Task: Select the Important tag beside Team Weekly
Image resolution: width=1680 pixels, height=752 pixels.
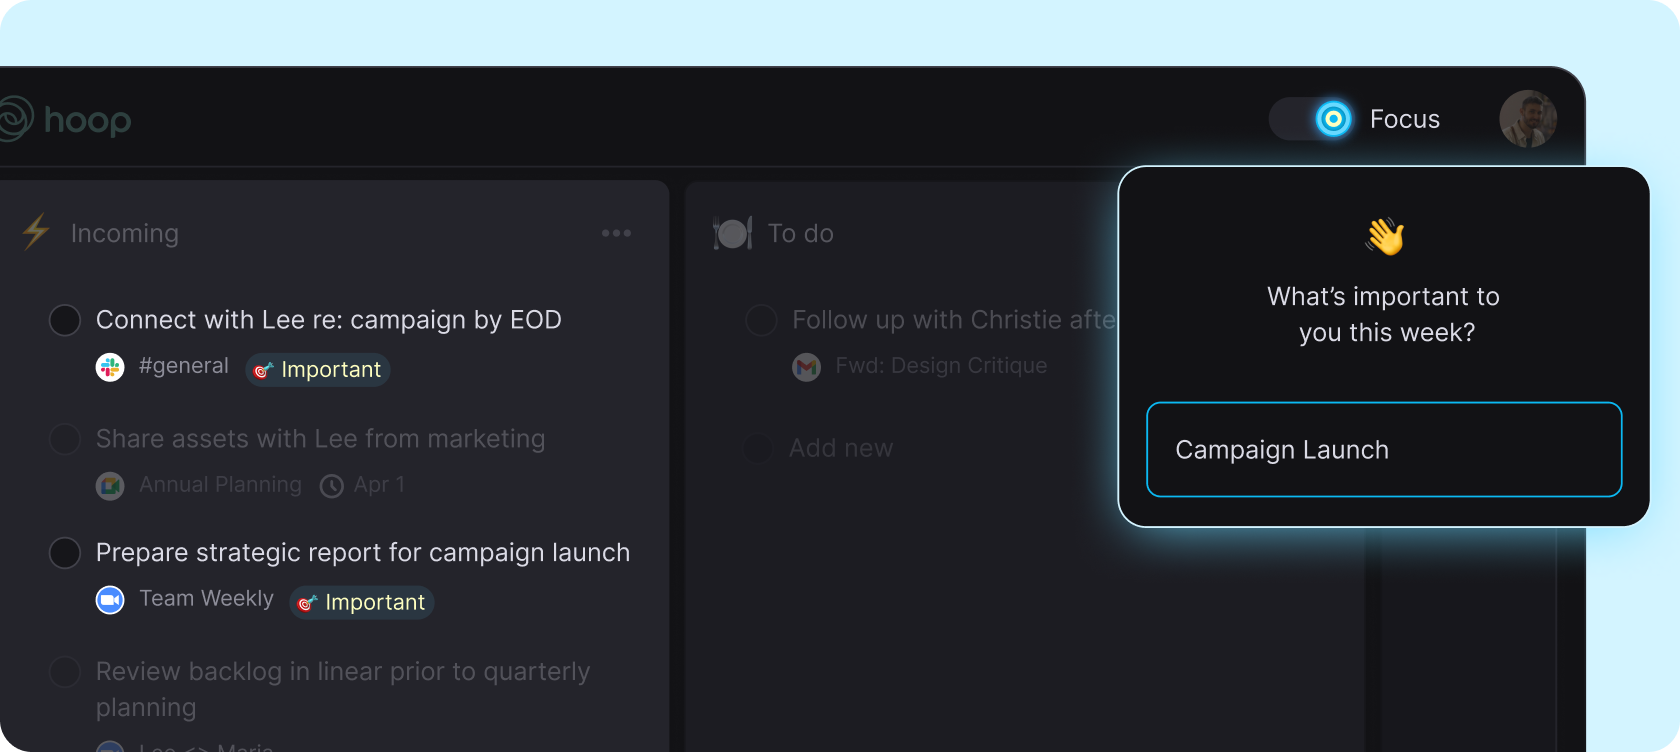Action: [362, 602]
